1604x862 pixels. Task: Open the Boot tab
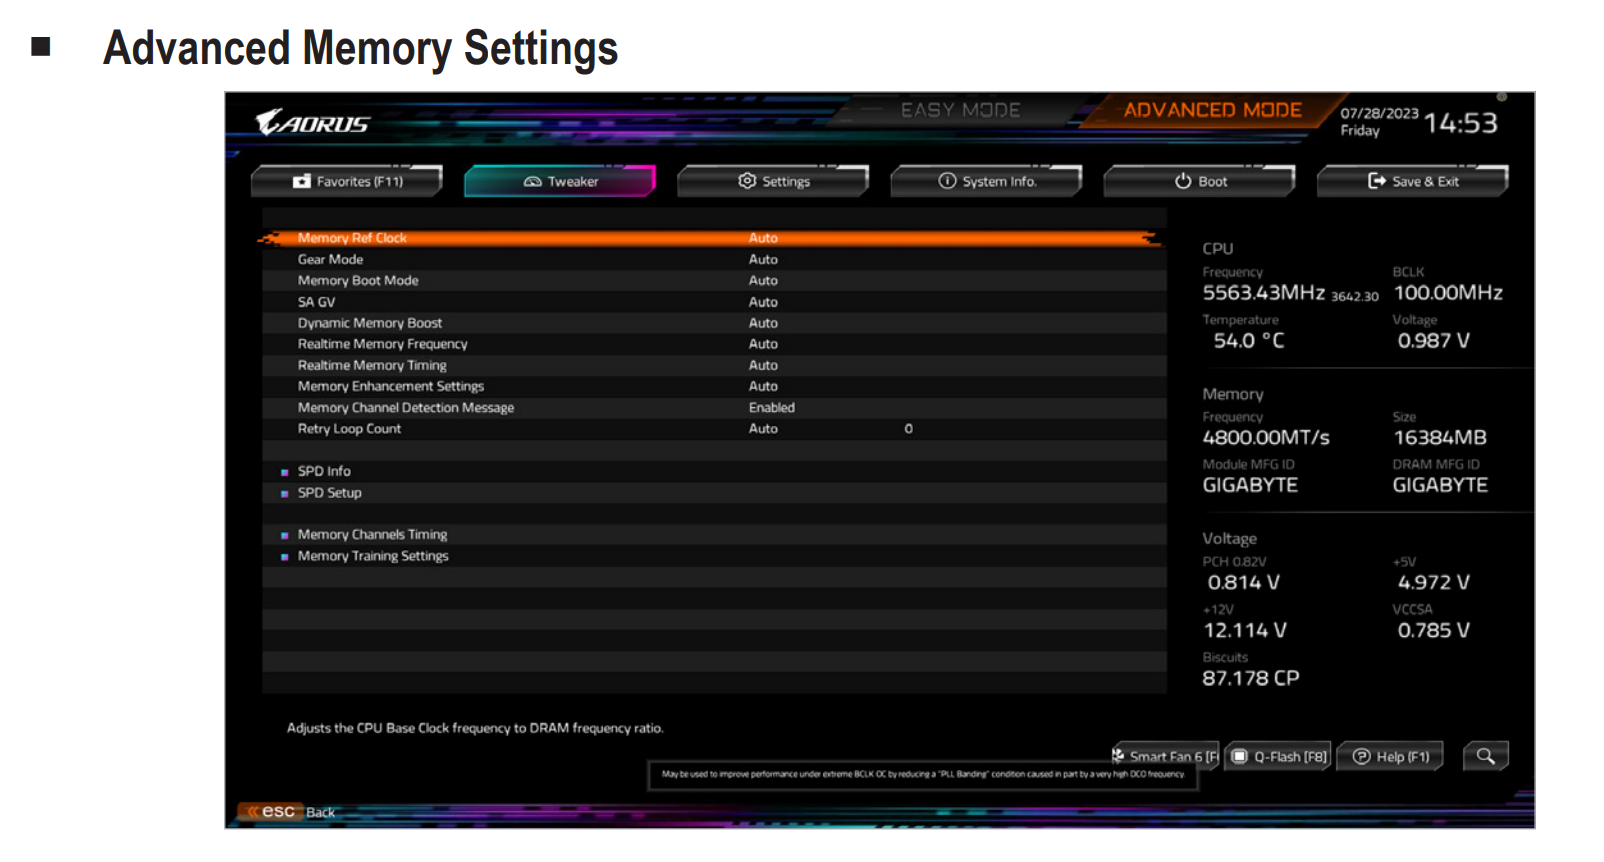1199,181
